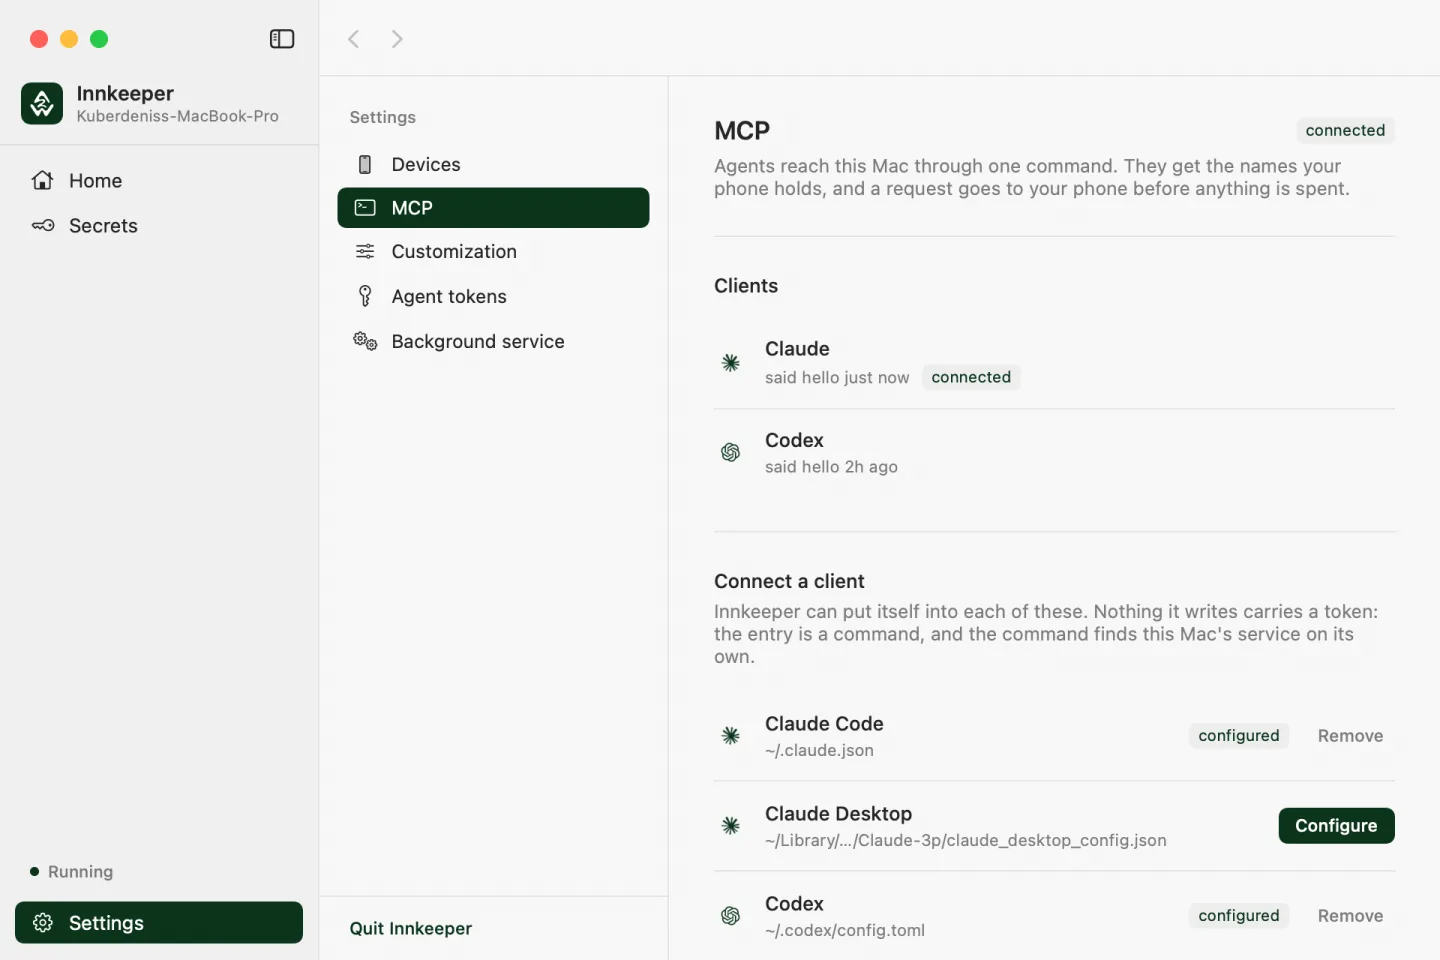Click the Home house icon
This screenshot has height=960, width=1440.
(42, 181)
